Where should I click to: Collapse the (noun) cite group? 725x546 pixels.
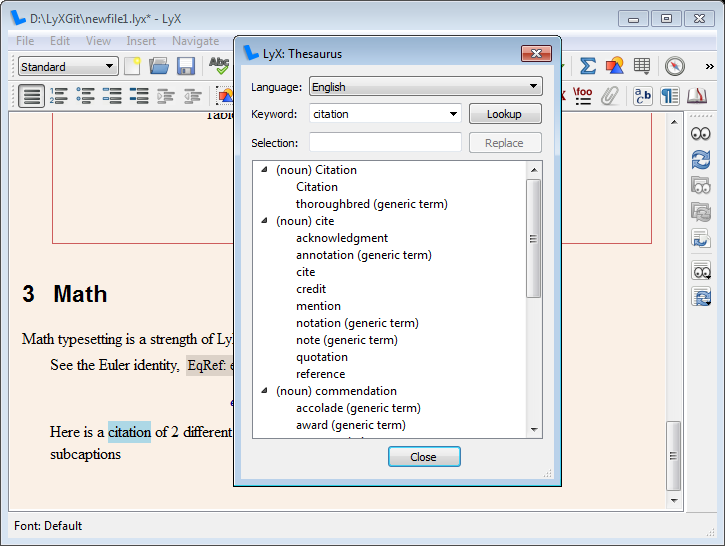click(264, 221)
